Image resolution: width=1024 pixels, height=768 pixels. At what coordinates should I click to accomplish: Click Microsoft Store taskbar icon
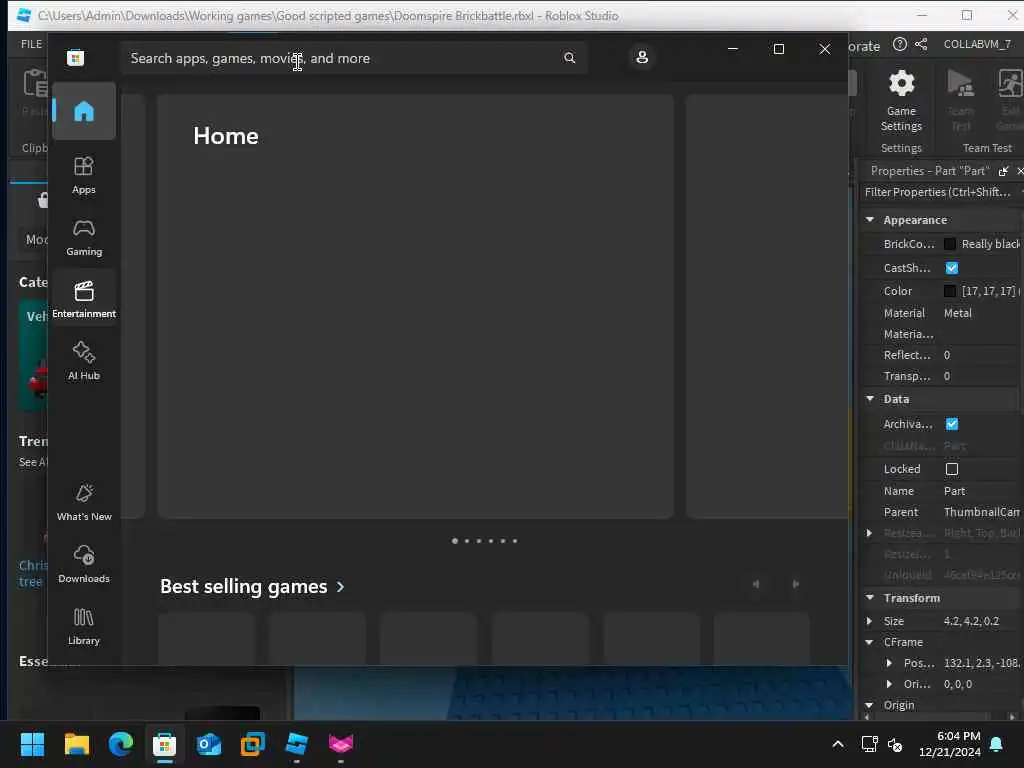click(x=165, y=744)
